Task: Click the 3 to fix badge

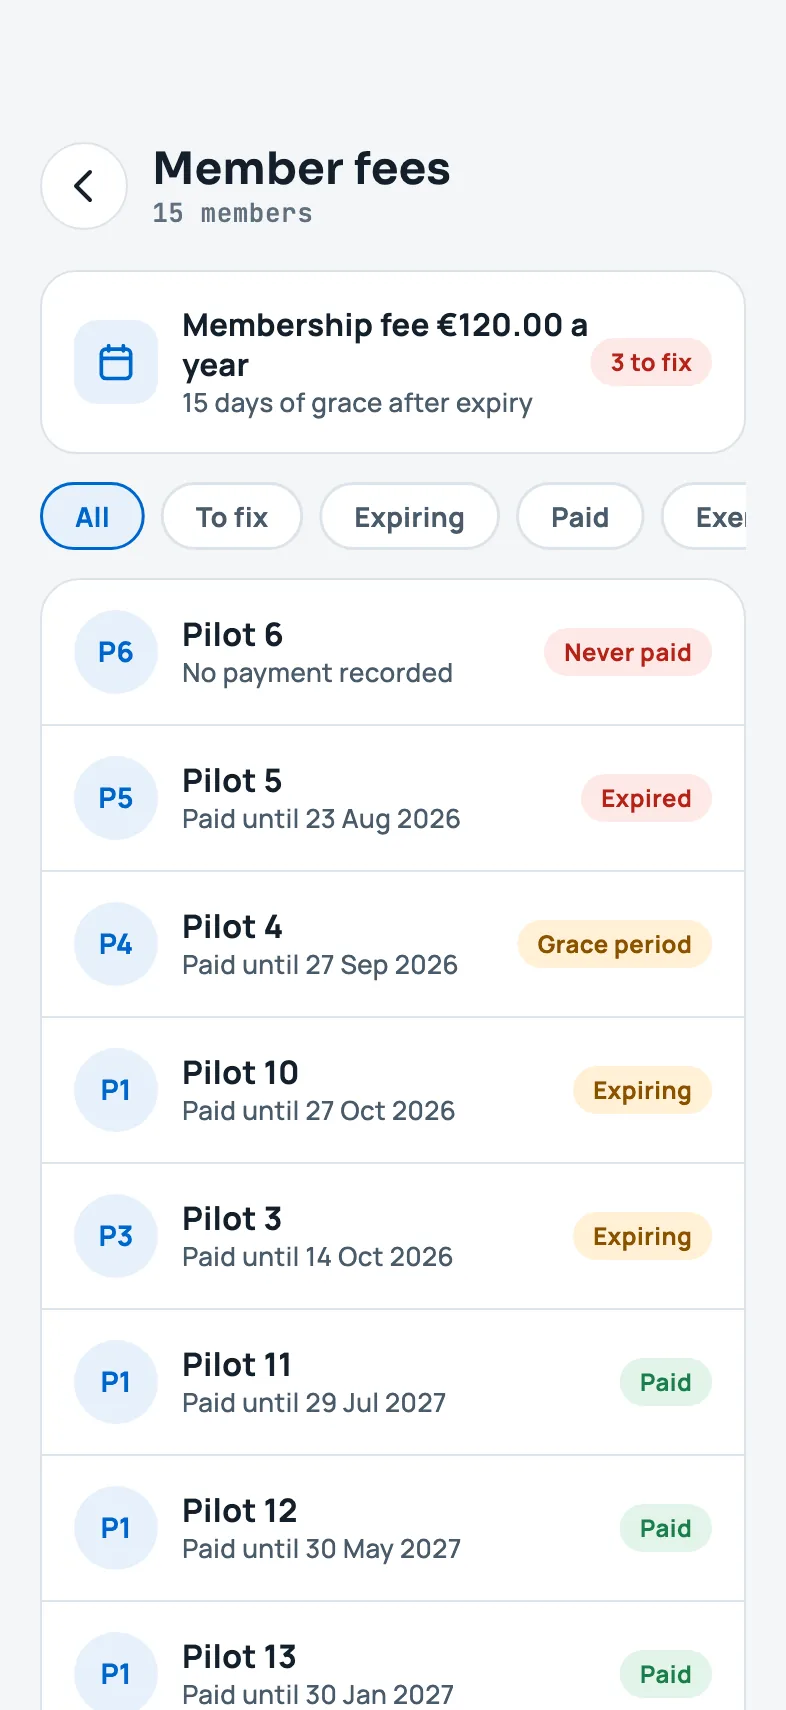Action: 651,362
